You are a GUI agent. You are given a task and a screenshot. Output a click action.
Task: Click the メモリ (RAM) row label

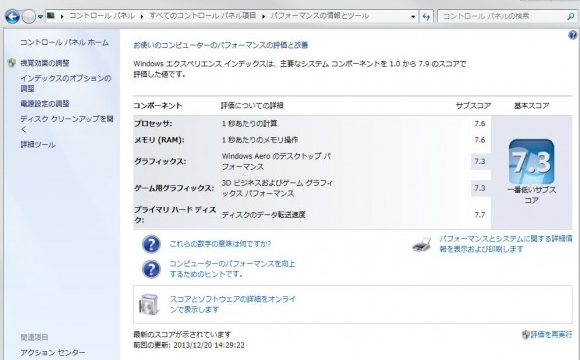pos(159,140)
